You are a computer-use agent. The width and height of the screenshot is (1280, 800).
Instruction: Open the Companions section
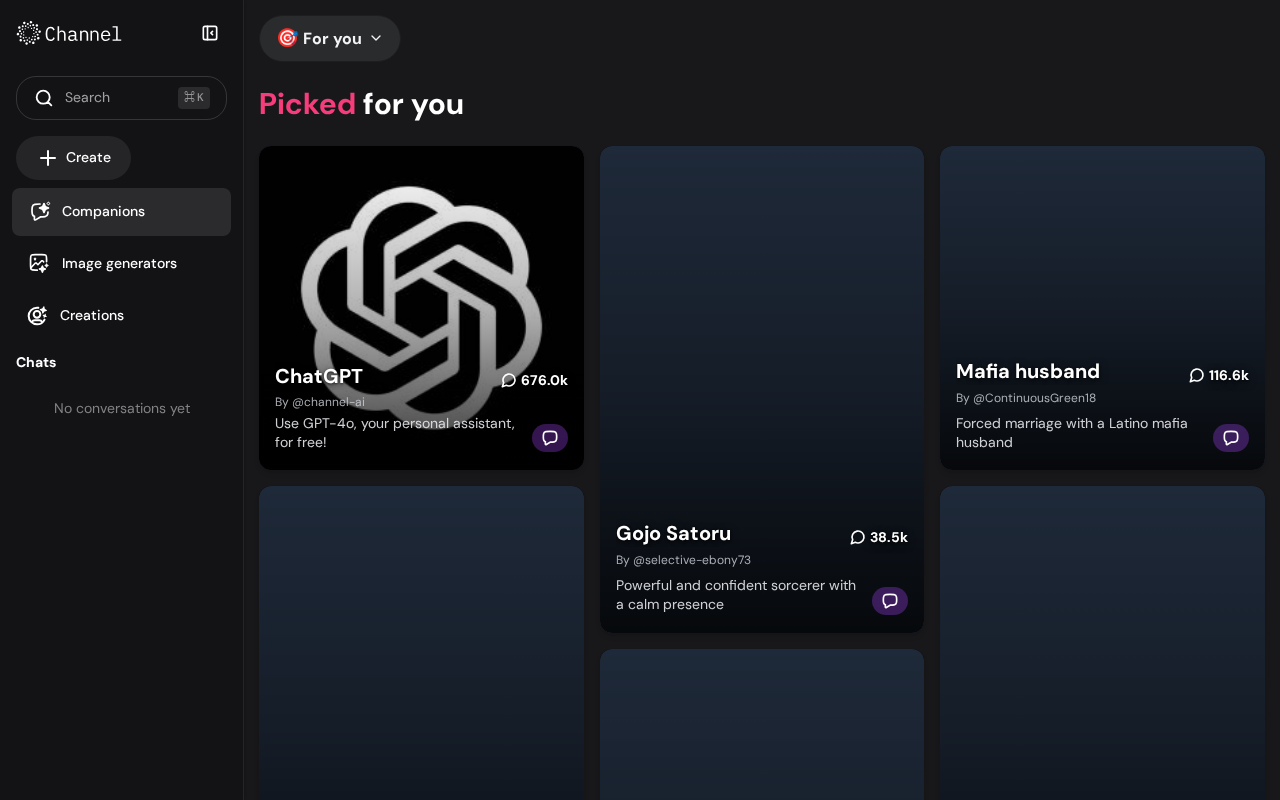click(x=121, y=212)
